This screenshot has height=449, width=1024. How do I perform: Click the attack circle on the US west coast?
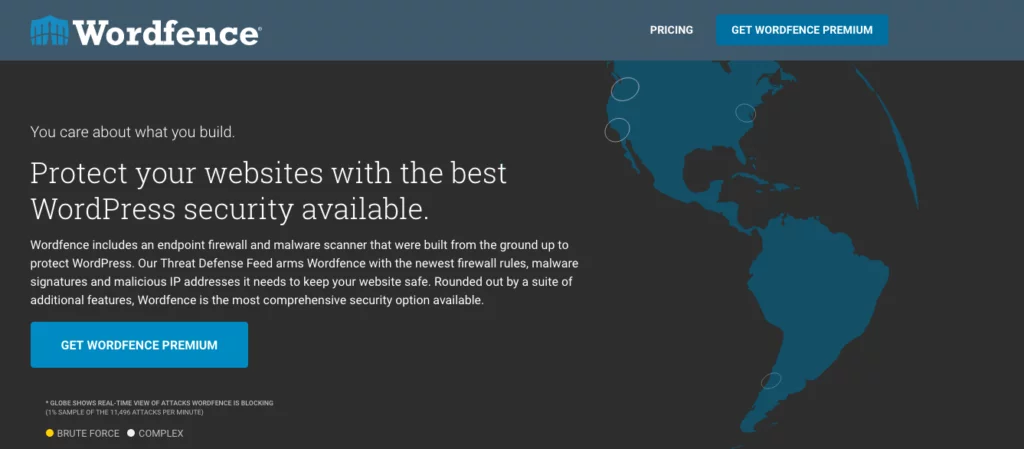617,129
